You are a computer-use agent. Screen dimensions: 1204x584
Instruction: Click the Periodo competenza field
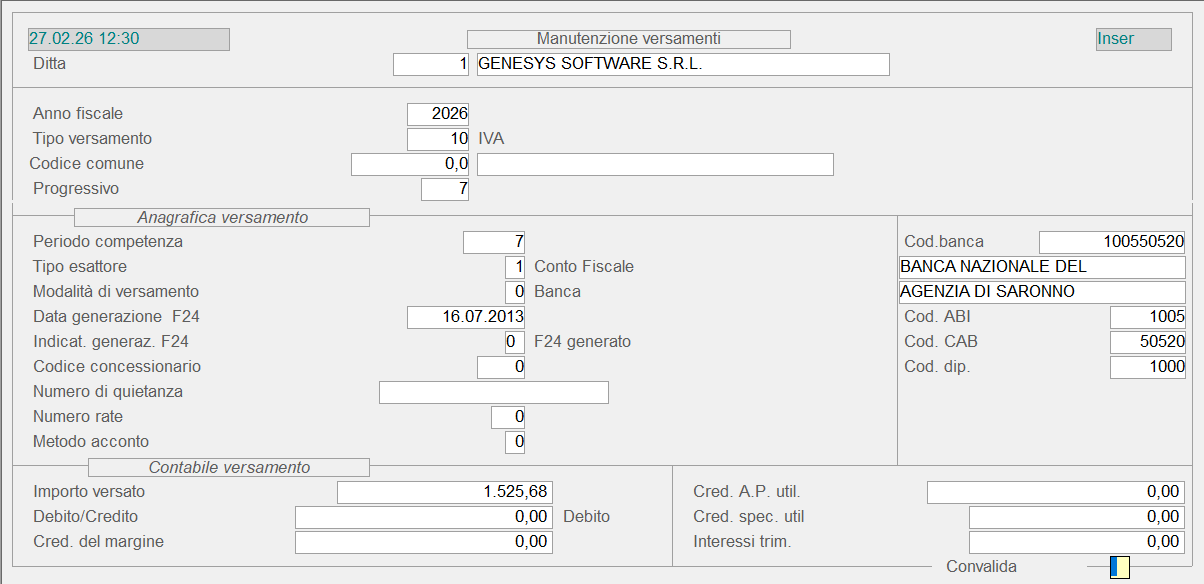(494, 242)
